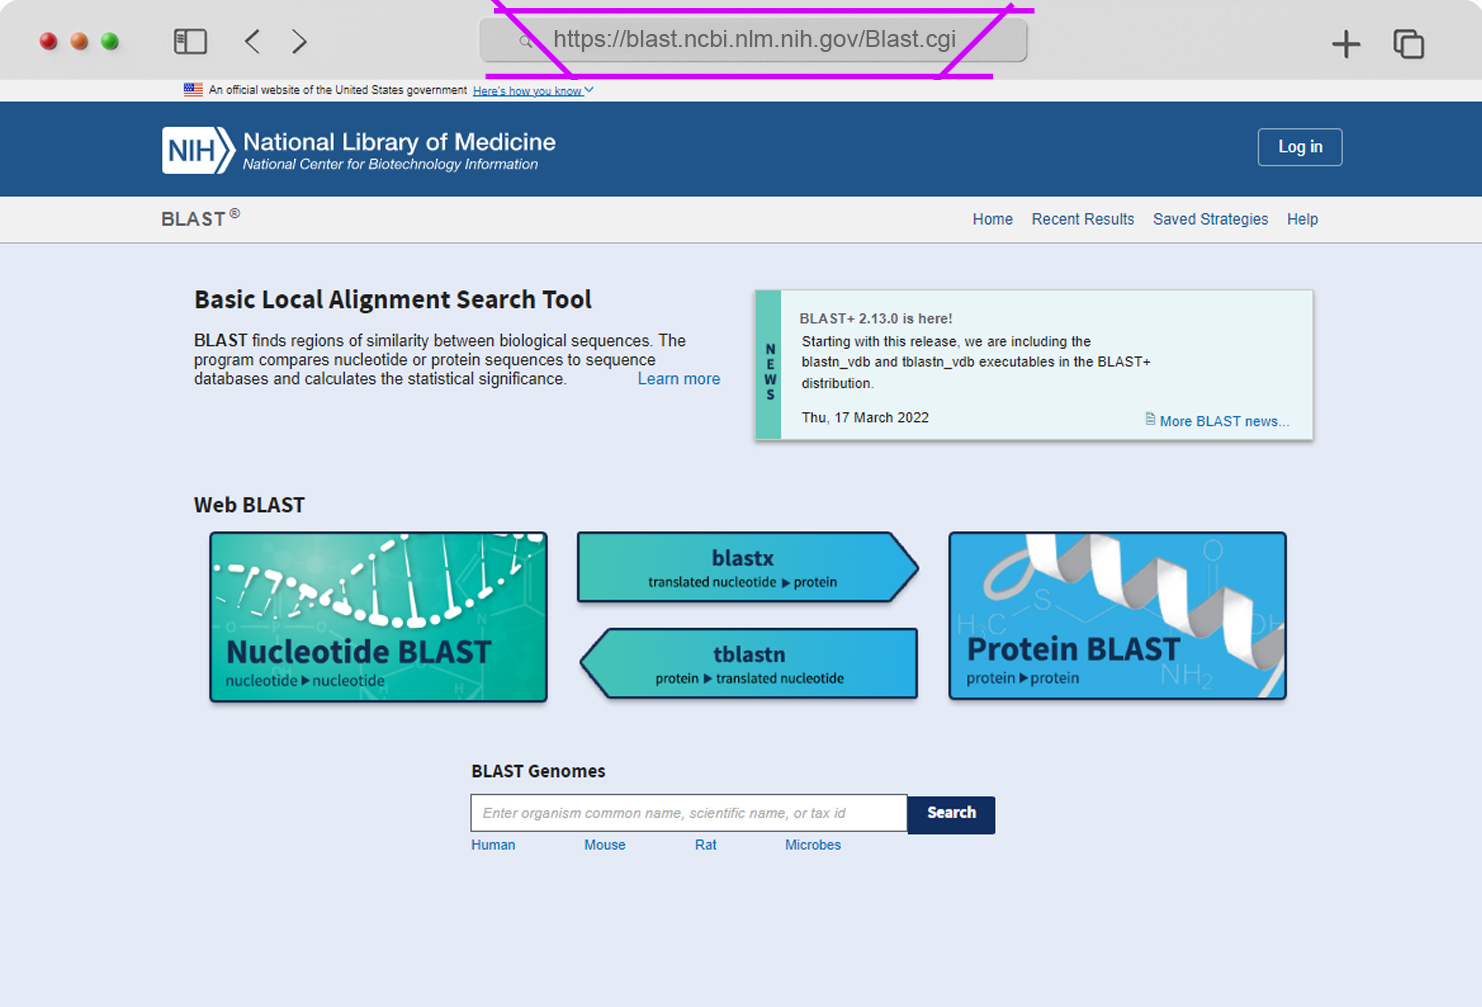Image resolution: width=1482 pixels, height=1007 pixels.
Task: Toggle the browser sidebar icon
Action: pyautogui.click(x=190, y=41)
